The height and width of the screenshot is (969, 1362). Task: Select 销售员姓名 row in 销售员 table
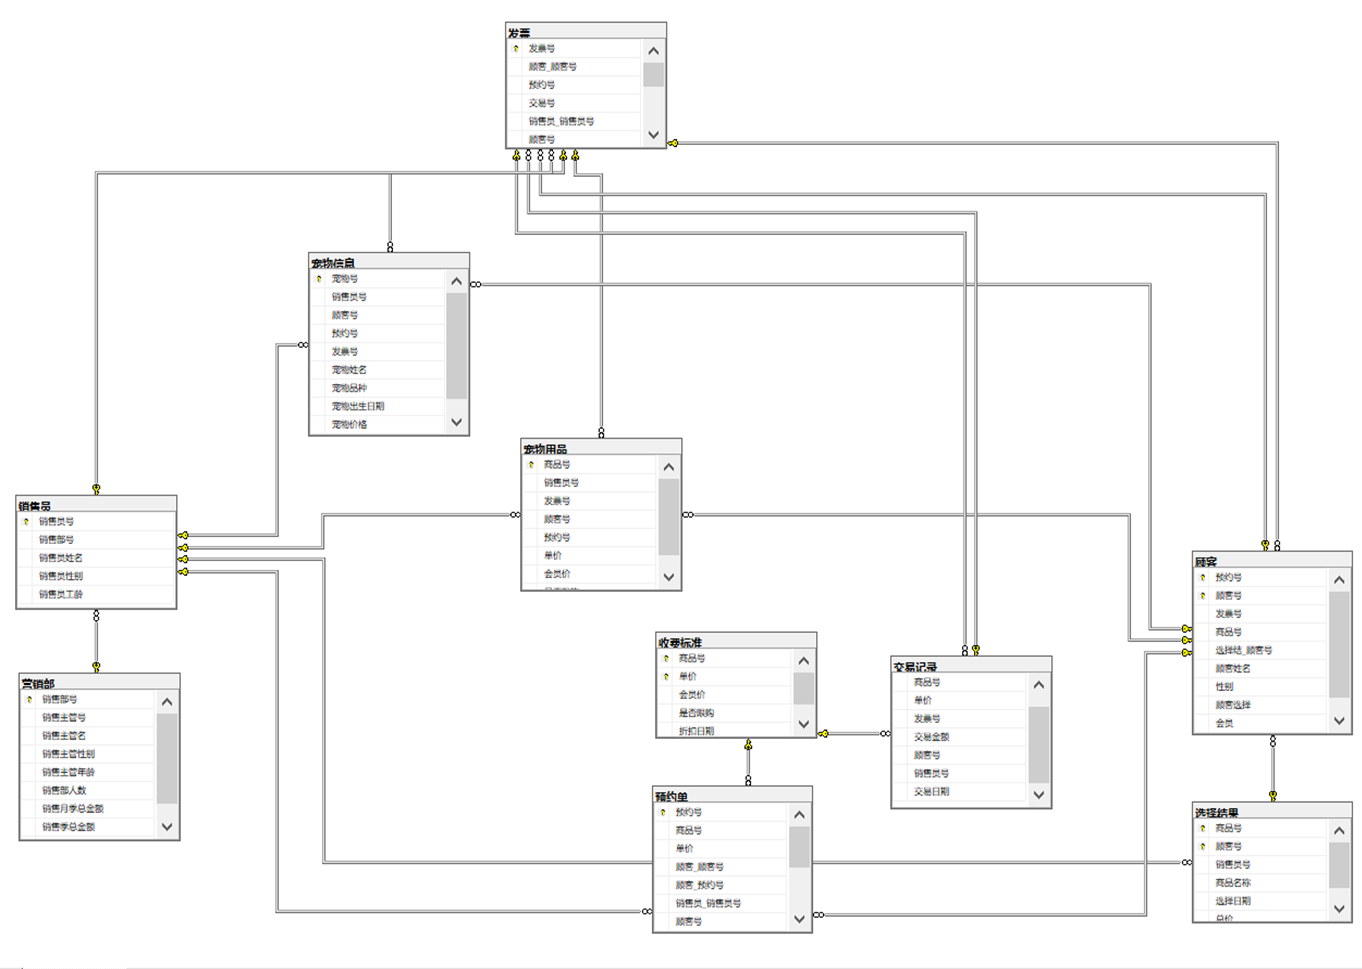tap(97, 558)
